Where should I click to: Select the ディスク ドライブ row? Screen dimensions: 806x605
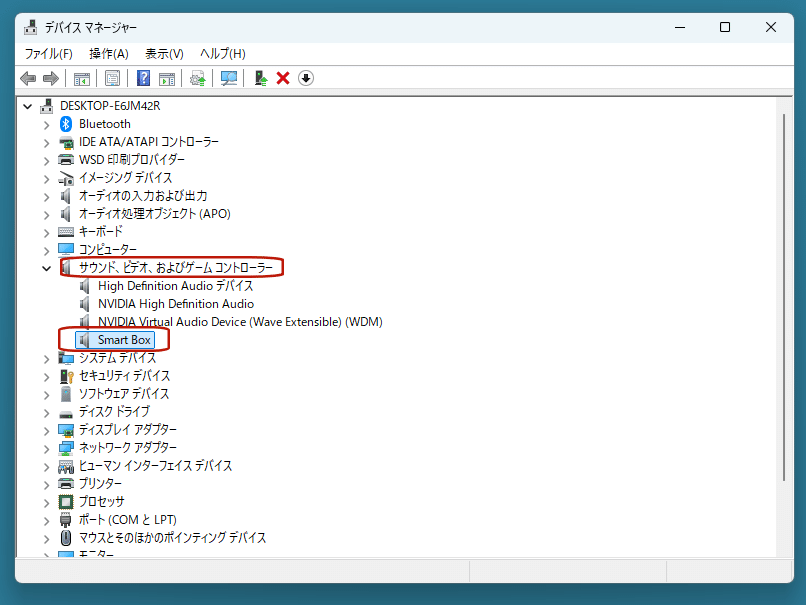(x=114, y=412)
